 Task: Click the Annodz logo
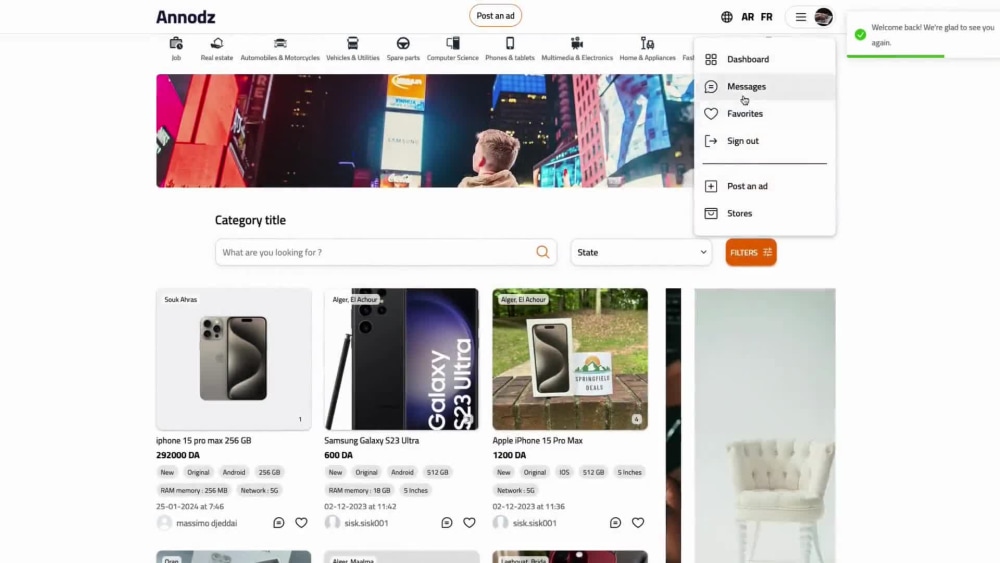[x=186, y=17]
